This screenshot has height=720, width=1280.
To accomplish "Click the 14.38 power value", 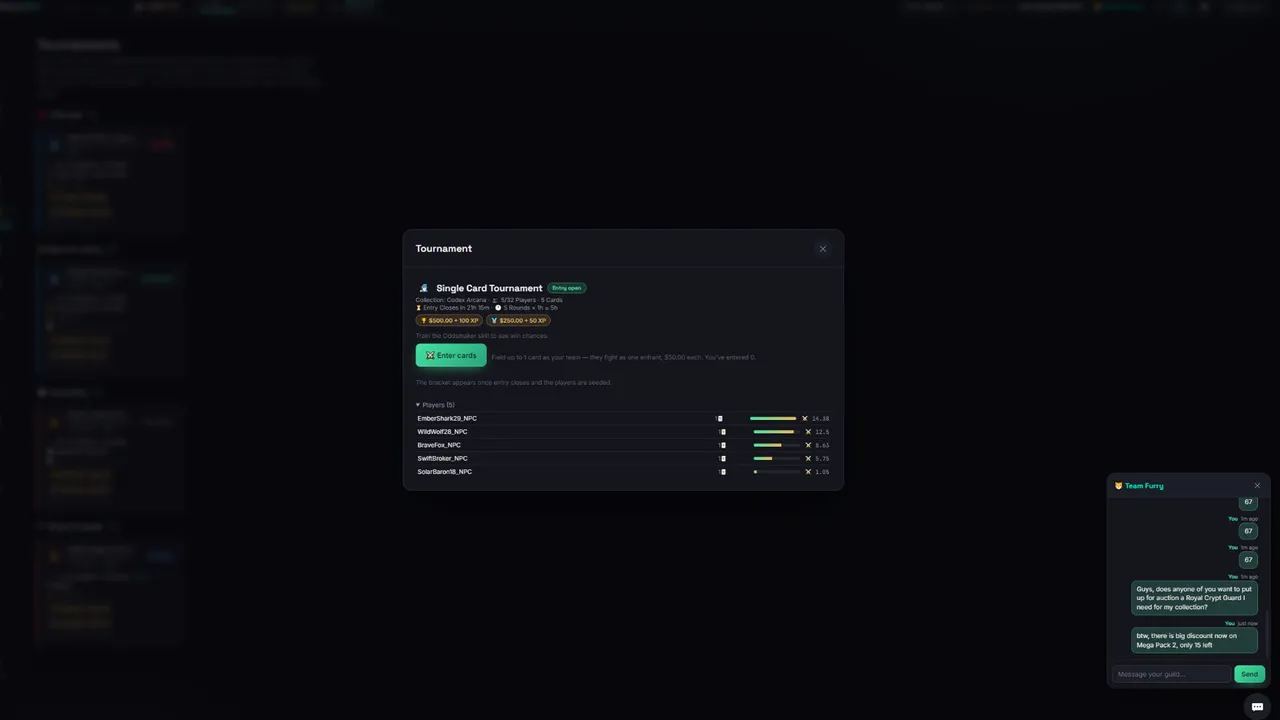I will point(820,418).
